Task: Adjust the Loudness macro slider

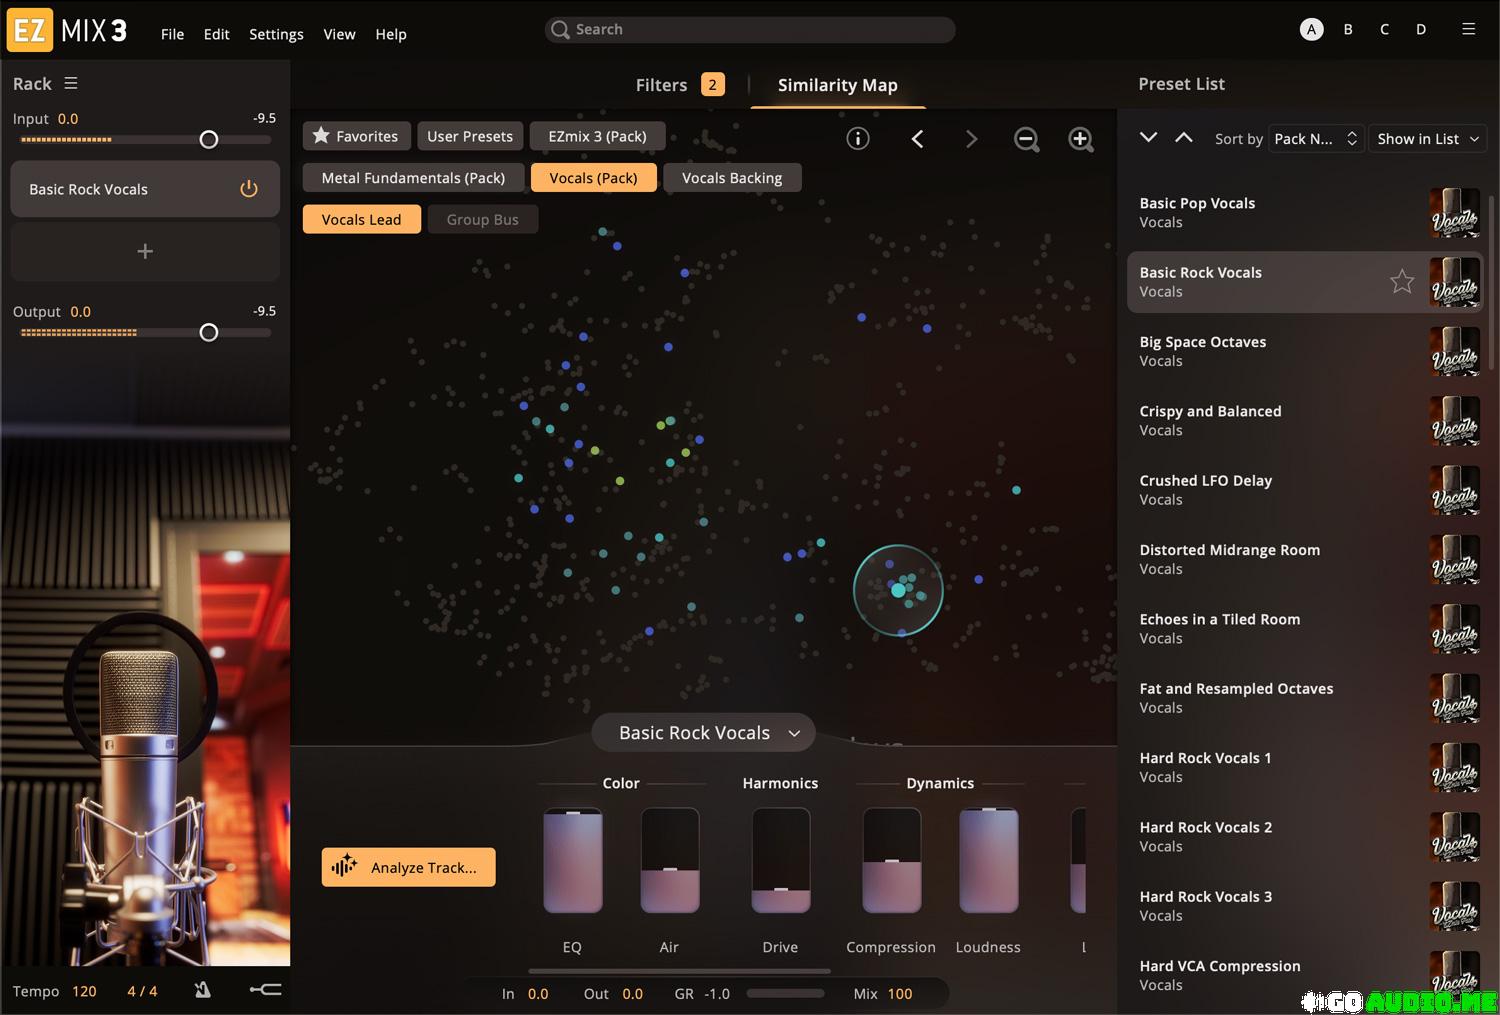Action: click(x=989, y=860)
